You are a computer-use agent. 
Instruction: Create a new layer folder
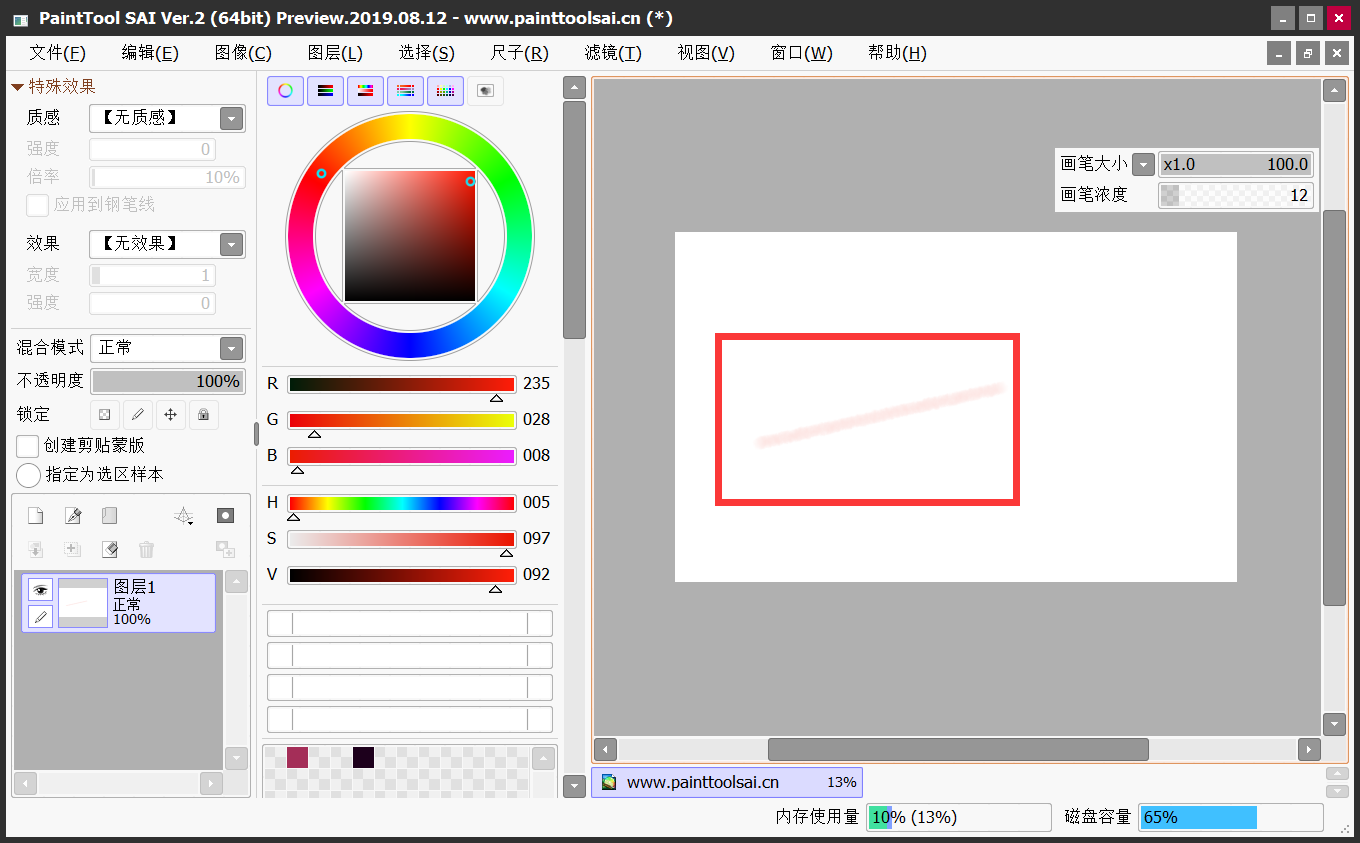point(109,516)
